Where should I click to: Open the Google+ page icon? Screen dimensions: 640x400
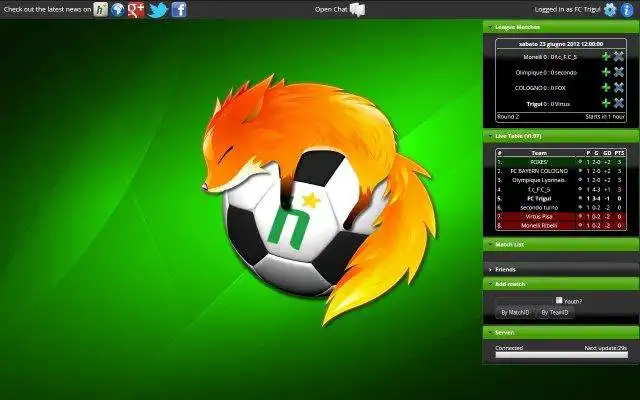[136, 9]
